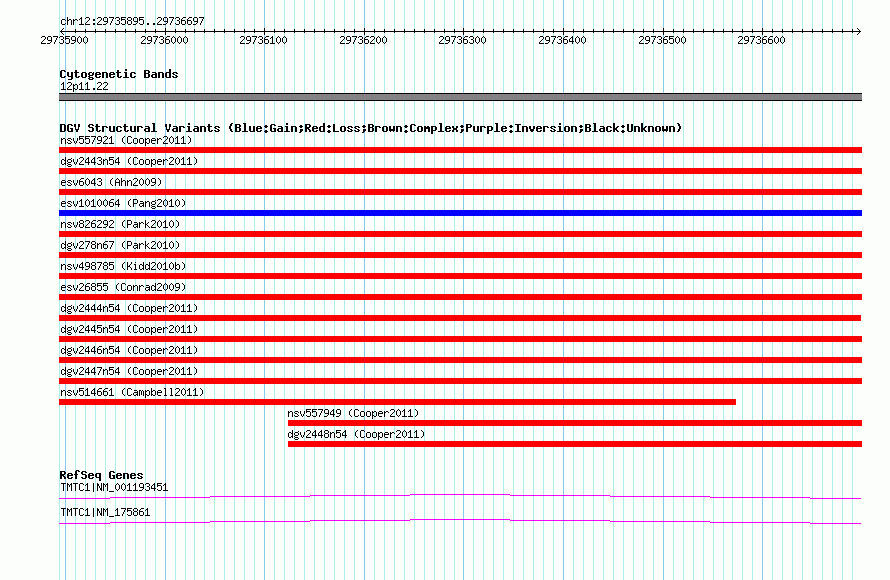Image resolution: width=890 pixels, height=580 pixels.
Task: Click the blue gain bar for esv1010064
Action: 460,213
